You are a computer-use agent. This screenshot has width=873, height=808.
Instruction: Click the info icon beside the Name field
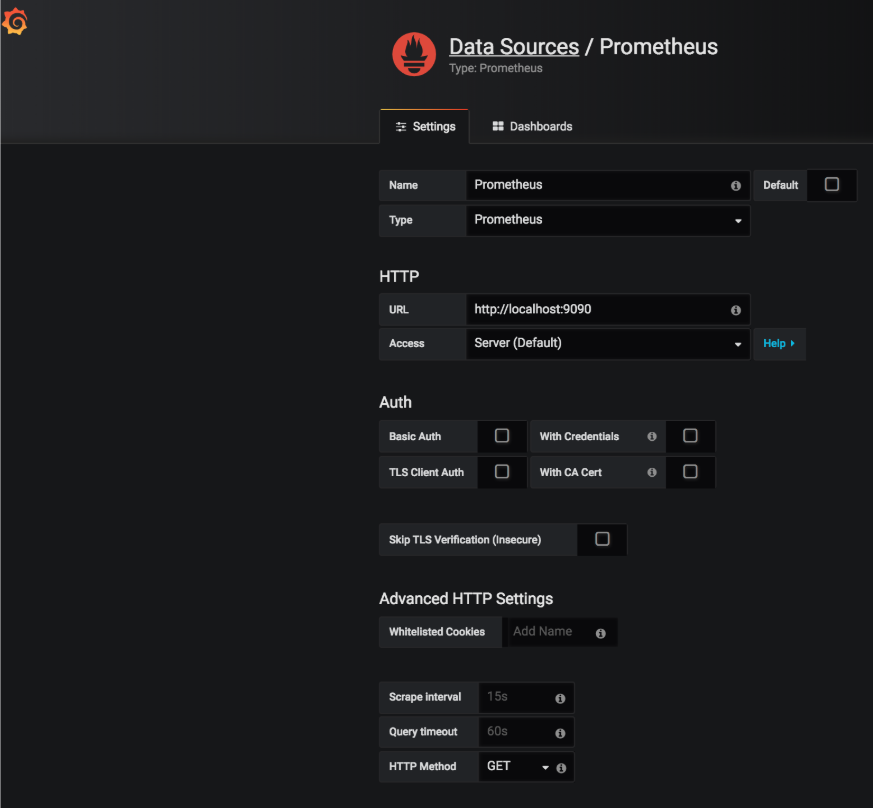pos(735,185)
